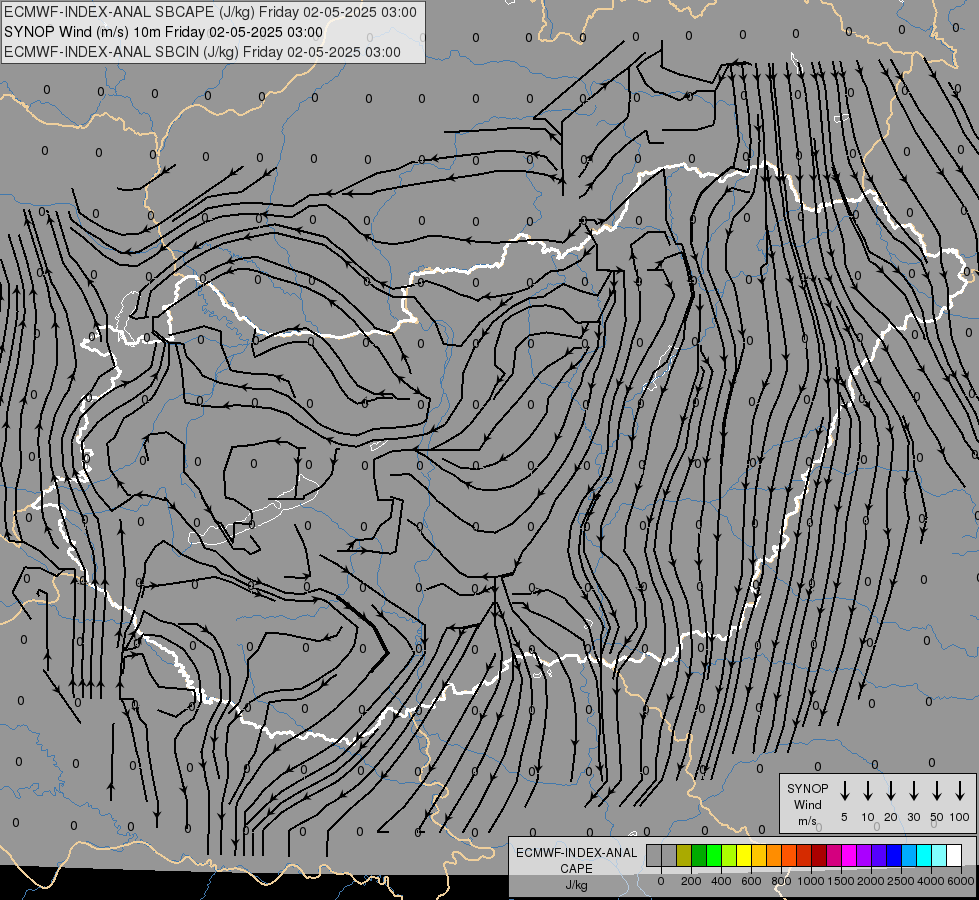Screen dimensions: 979x900
Task: Click the wind legend arrow above 50
Action: click(x=937, y=791)
